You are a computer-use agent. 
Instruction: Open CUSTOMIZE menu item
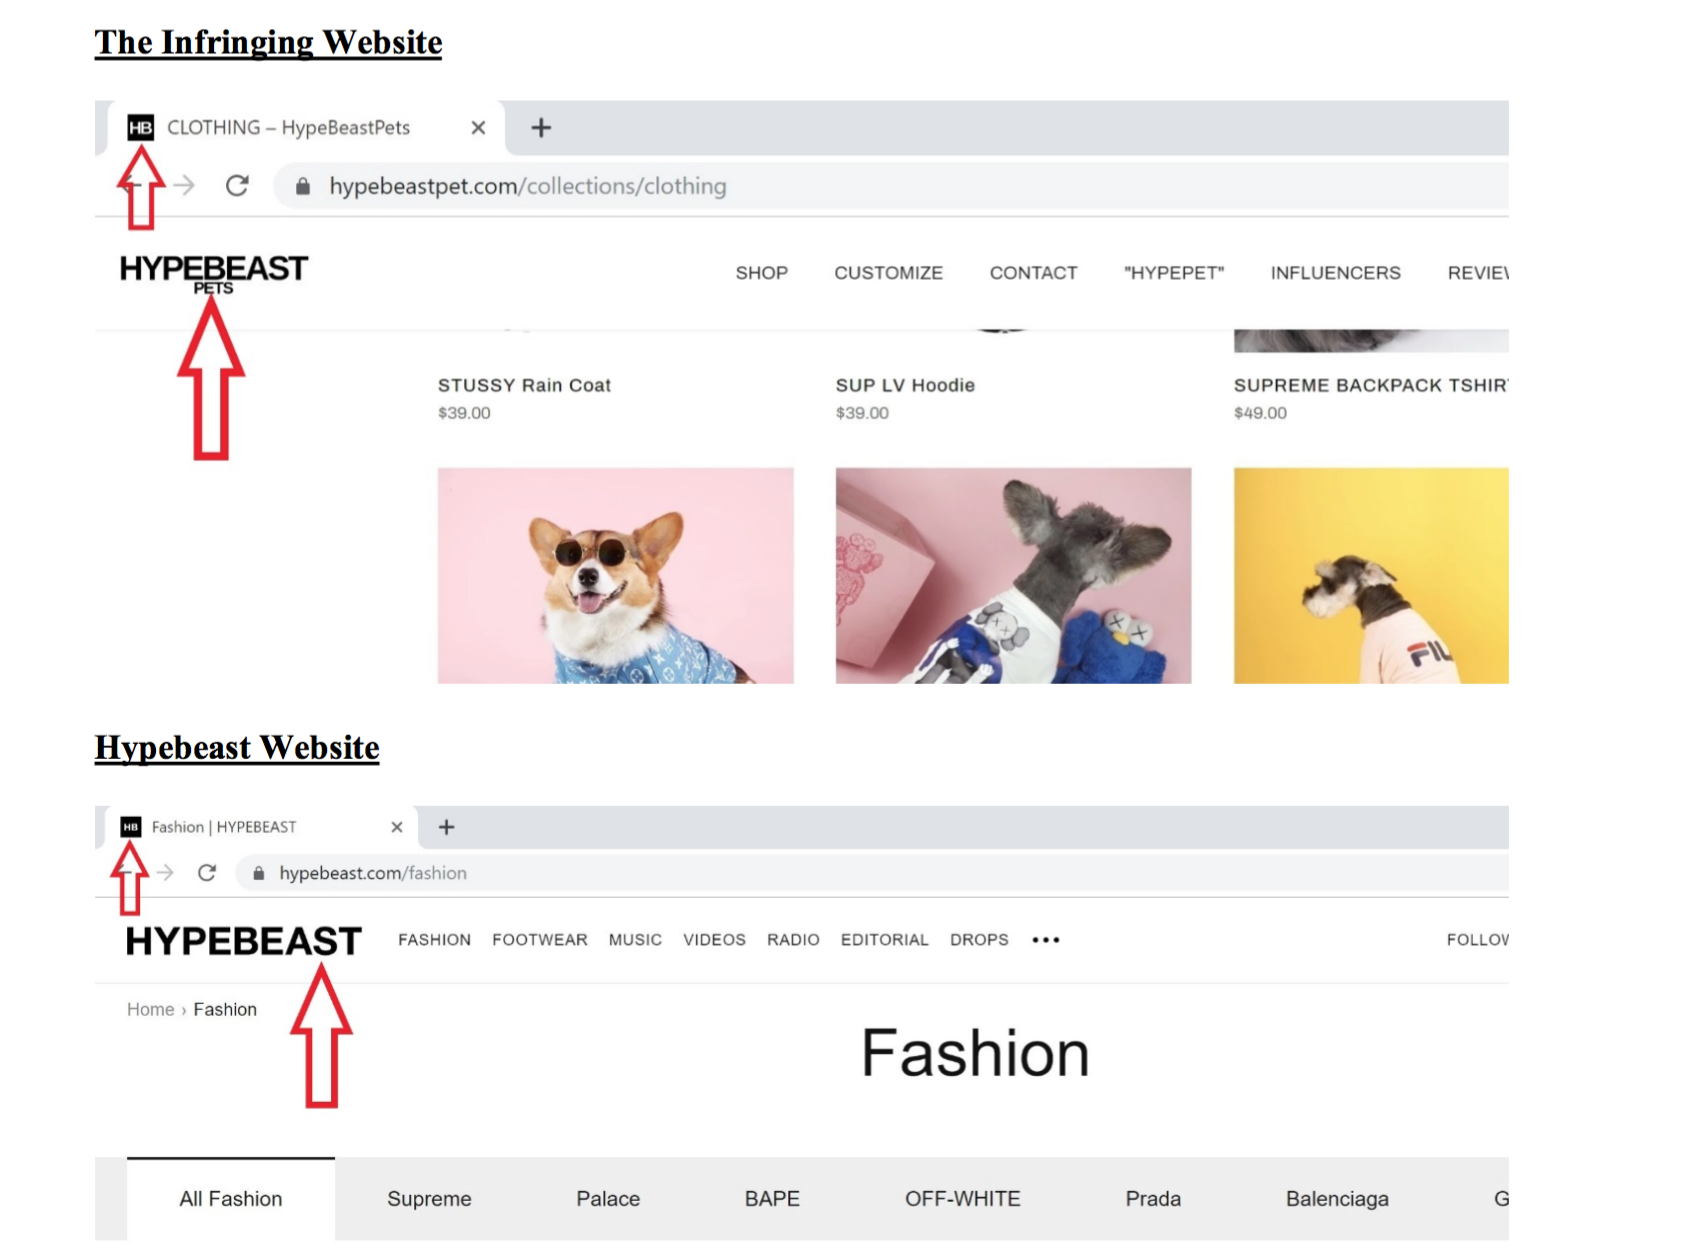click(x=889, y=273)
